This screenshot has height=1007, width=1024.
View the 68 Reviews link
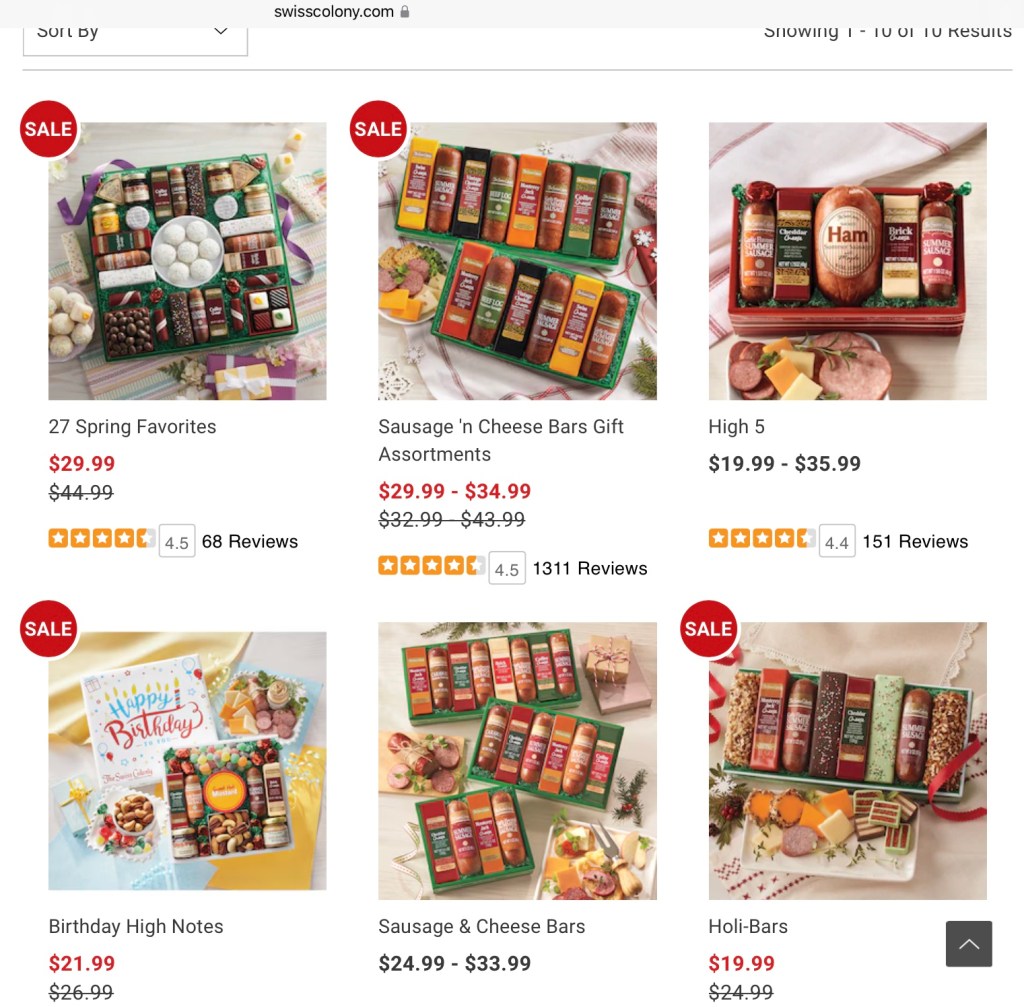coord(249,541)
